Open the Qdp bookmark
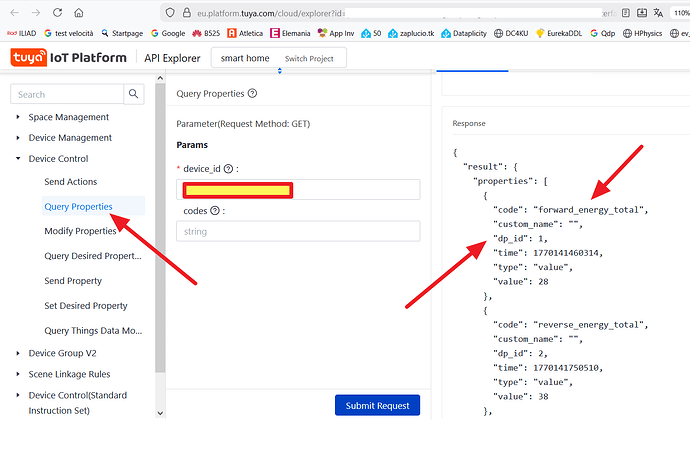690x452 pixels. click(x=602, y=33)
